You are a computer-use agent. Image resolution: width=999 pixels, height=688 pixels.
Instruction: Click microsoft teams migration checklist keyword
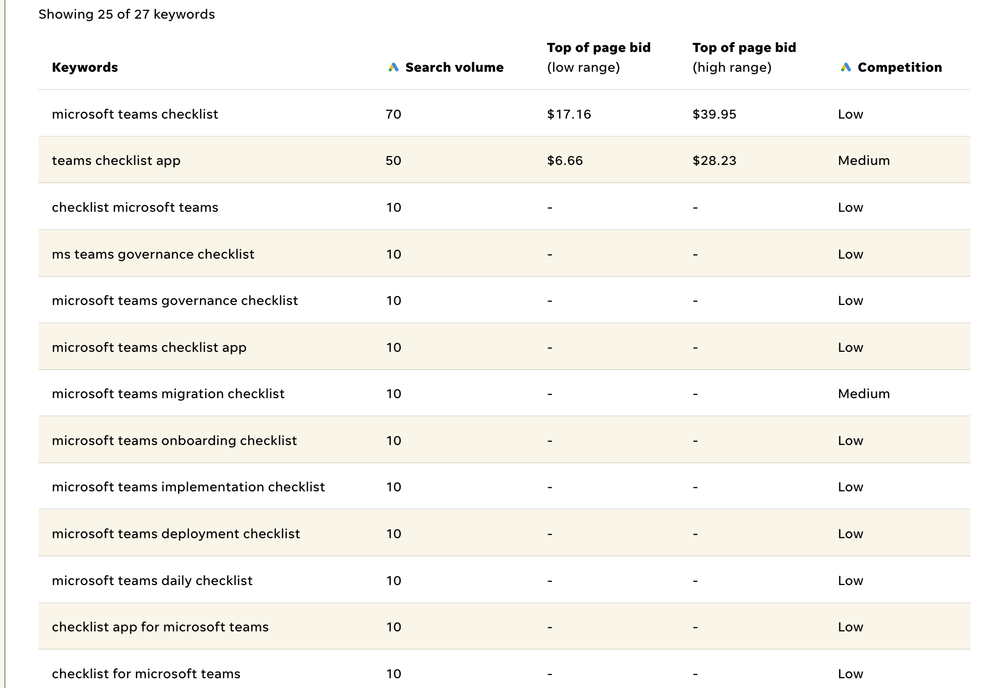tap(168, 394)
